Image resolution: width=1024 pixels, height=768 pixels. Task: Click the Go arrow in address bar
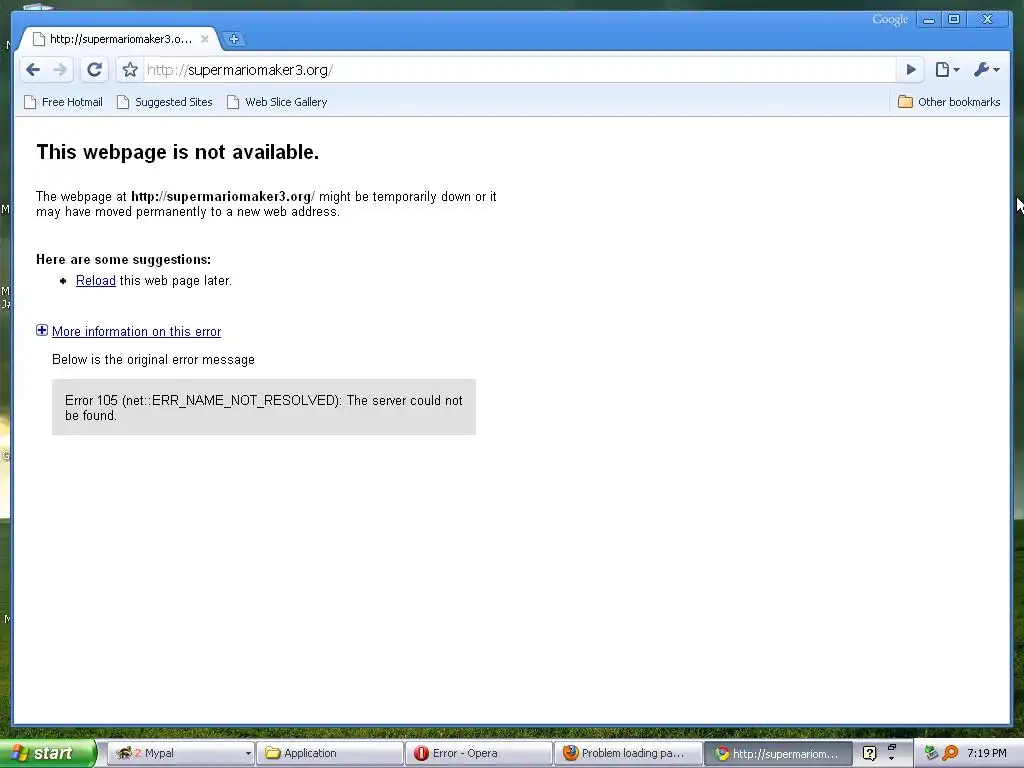click(x=910, y=70)
